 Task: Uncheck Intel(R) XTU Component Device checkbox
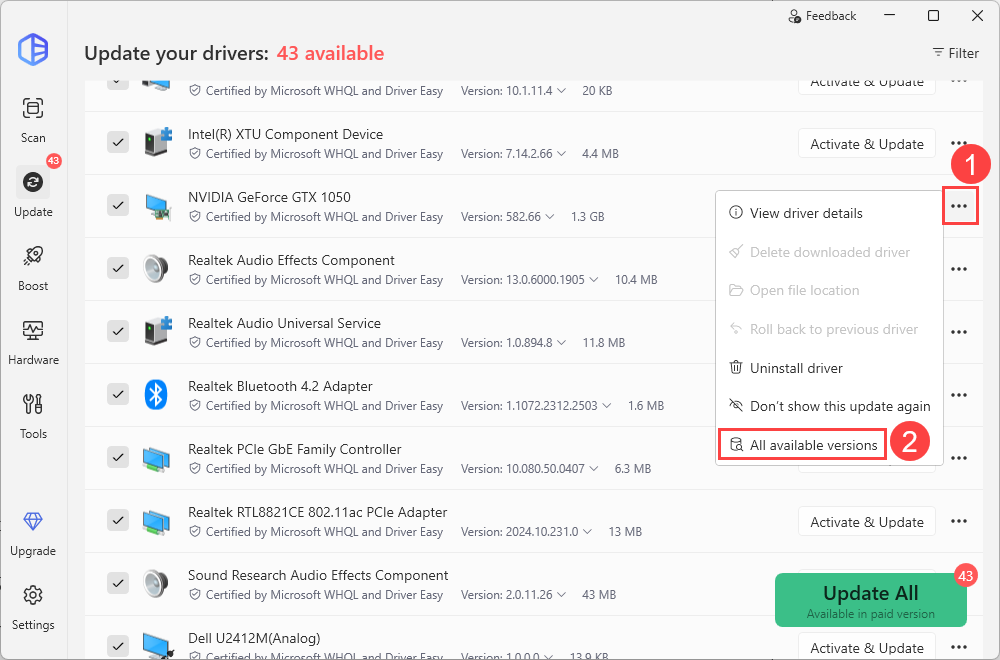(118, 142)
